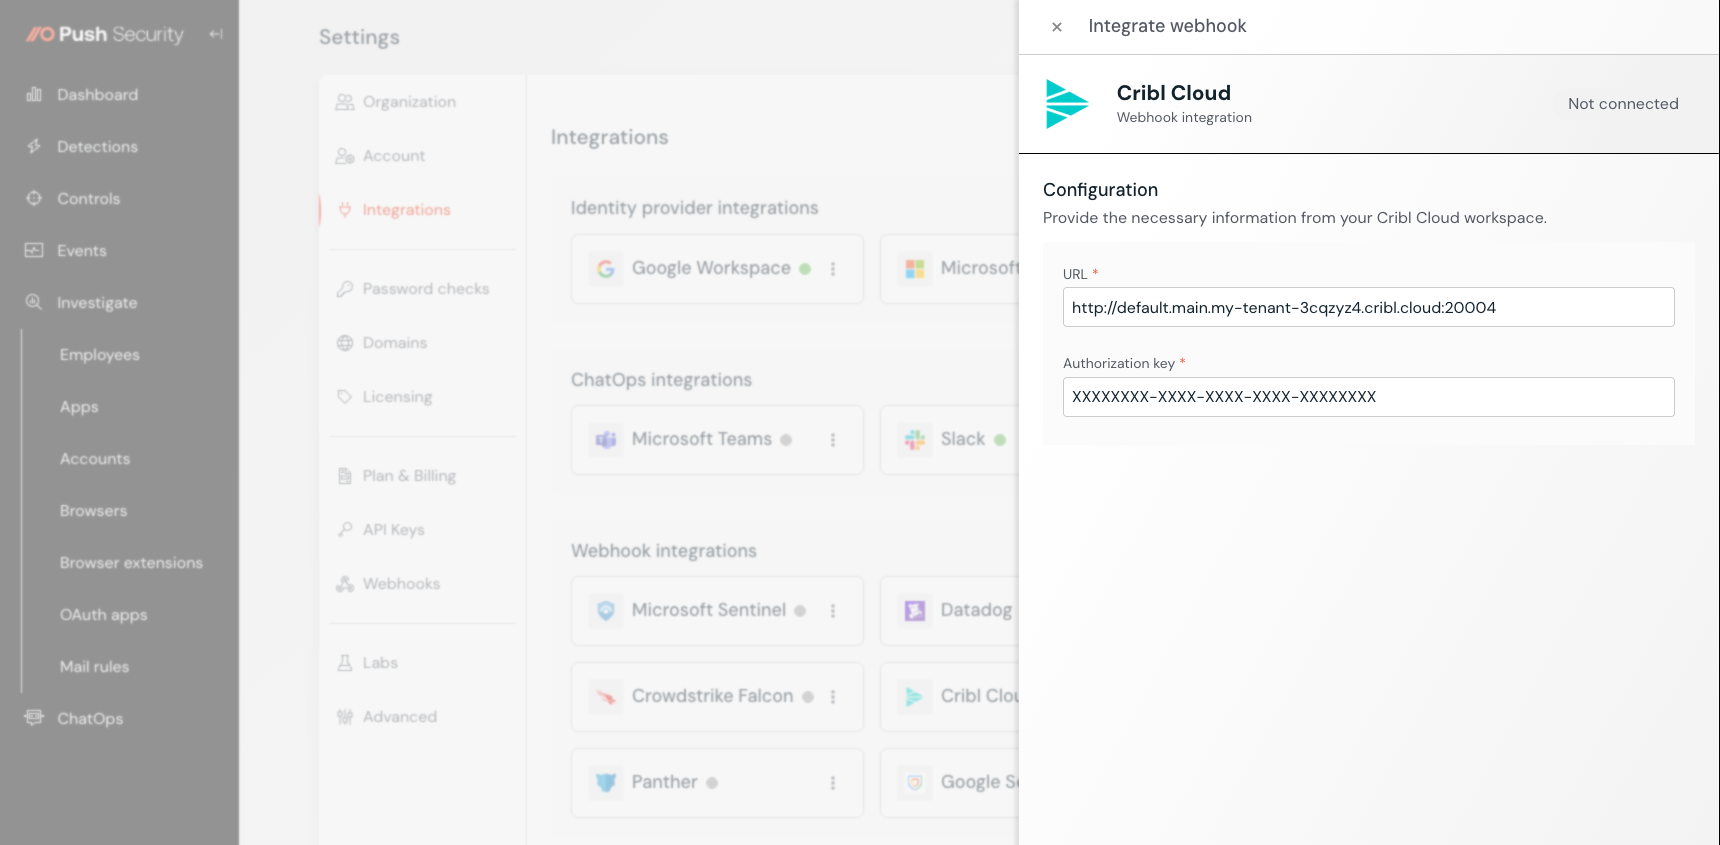The height and width of the screenshot is (845, 1720).
Task: Click the Password checks key icon
Action: 345,289
